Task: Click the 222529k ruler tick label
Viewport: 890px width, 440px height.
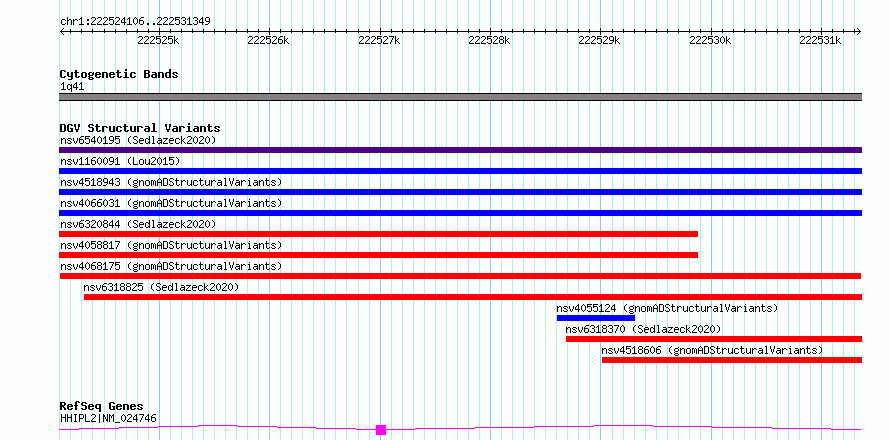Action: coord(599,40)
